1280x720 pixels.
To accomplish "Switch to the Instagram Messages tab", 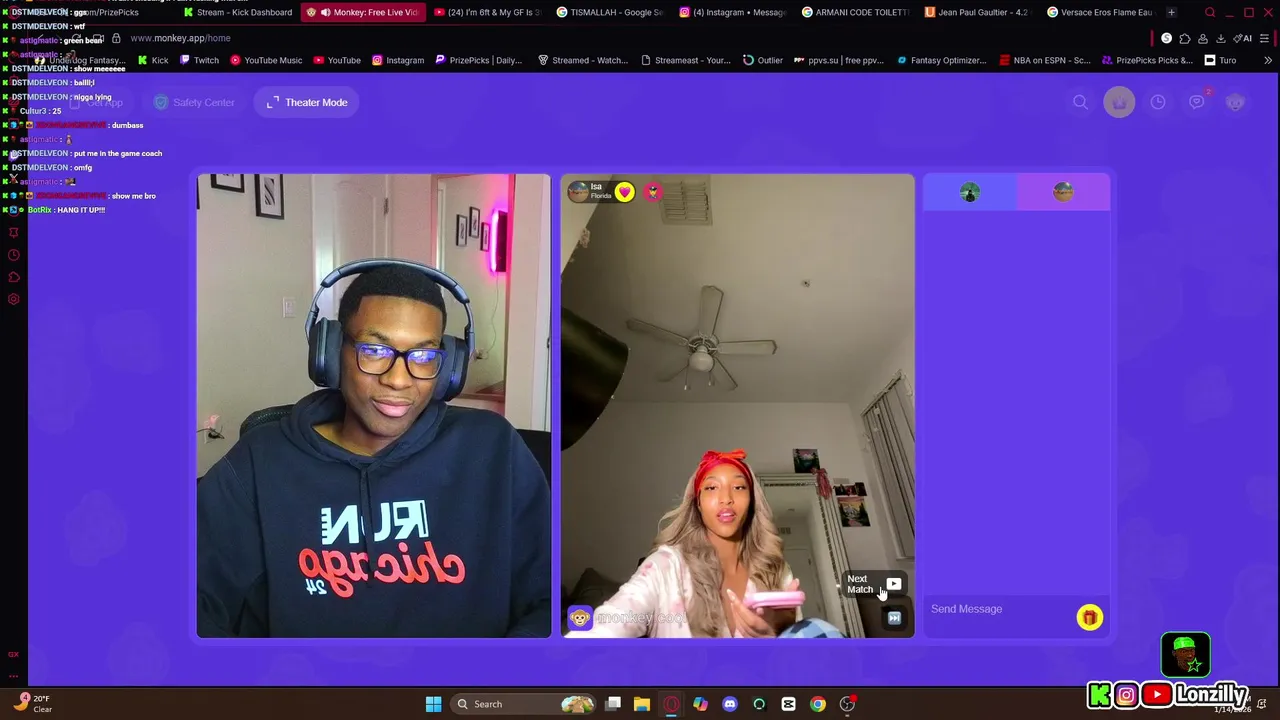I will [734, 12].
